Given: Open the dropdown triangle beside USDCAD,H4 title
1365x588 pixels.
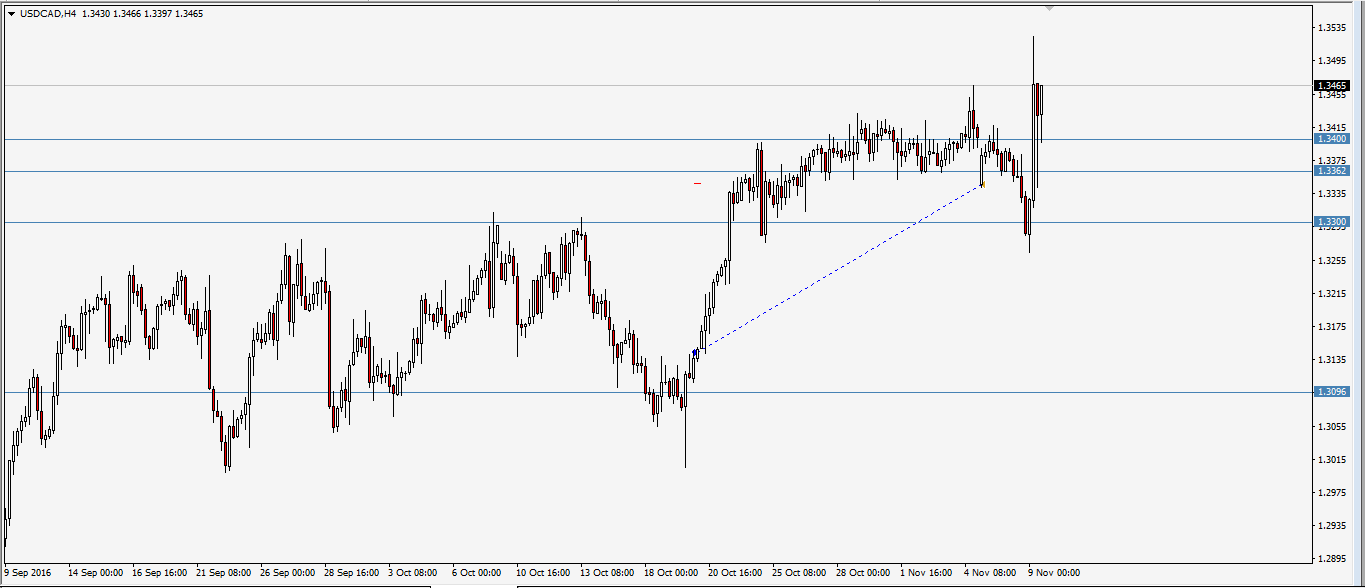Looking at the screenshot, I should (11, 14).
